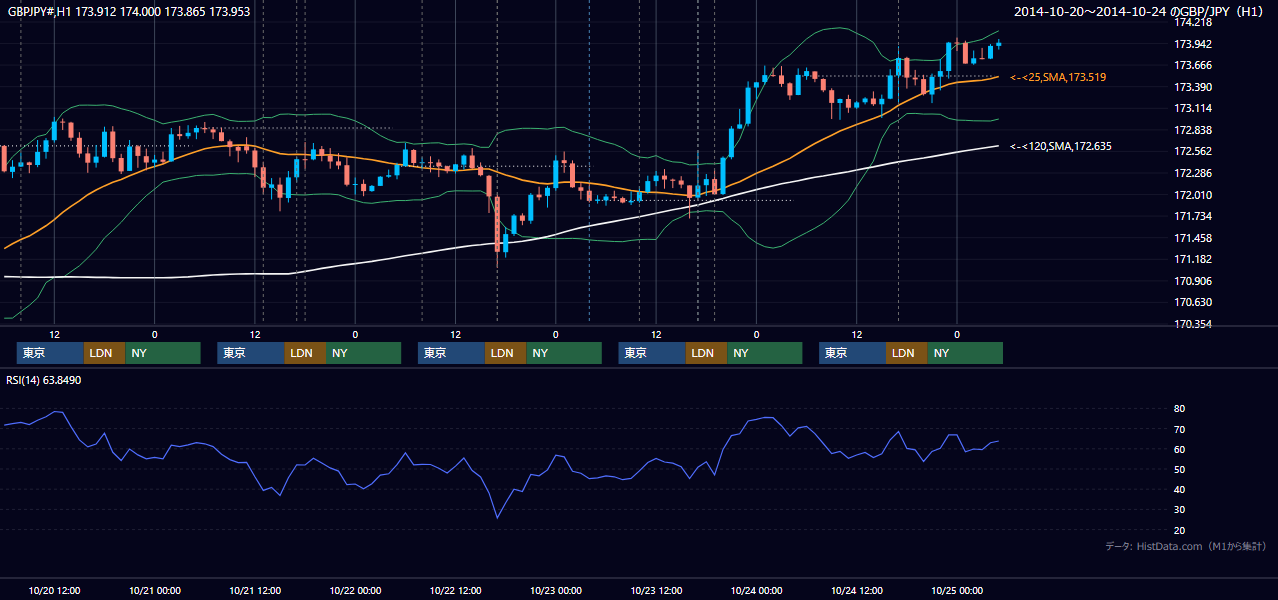Click the 2014-10-20~2014-10-24 GBP/JPY (H1) header

pyautogui.click(x=1140, y=12)
